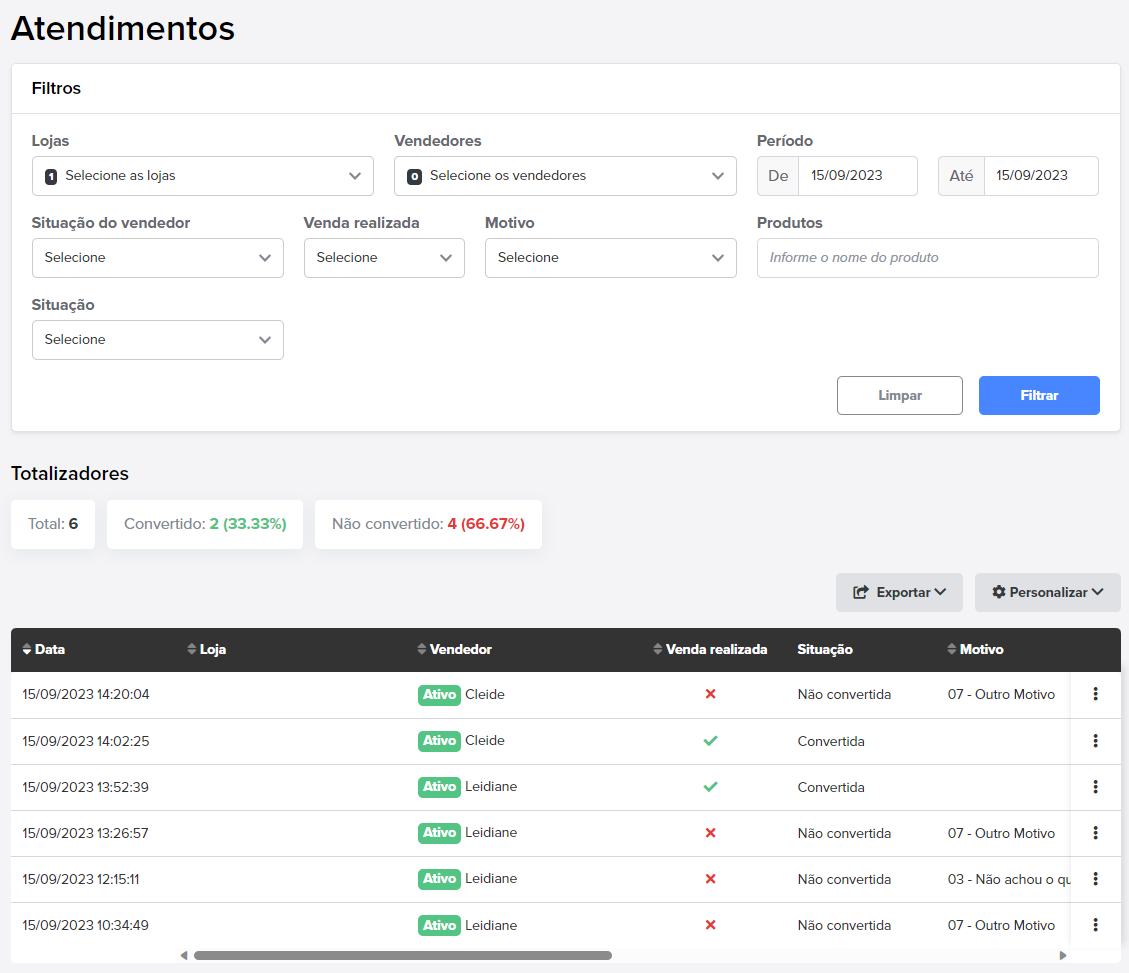Click red X icon in 12:15:11 row
This screenshot has width=1129, height=973.
(x=710, y=879)
